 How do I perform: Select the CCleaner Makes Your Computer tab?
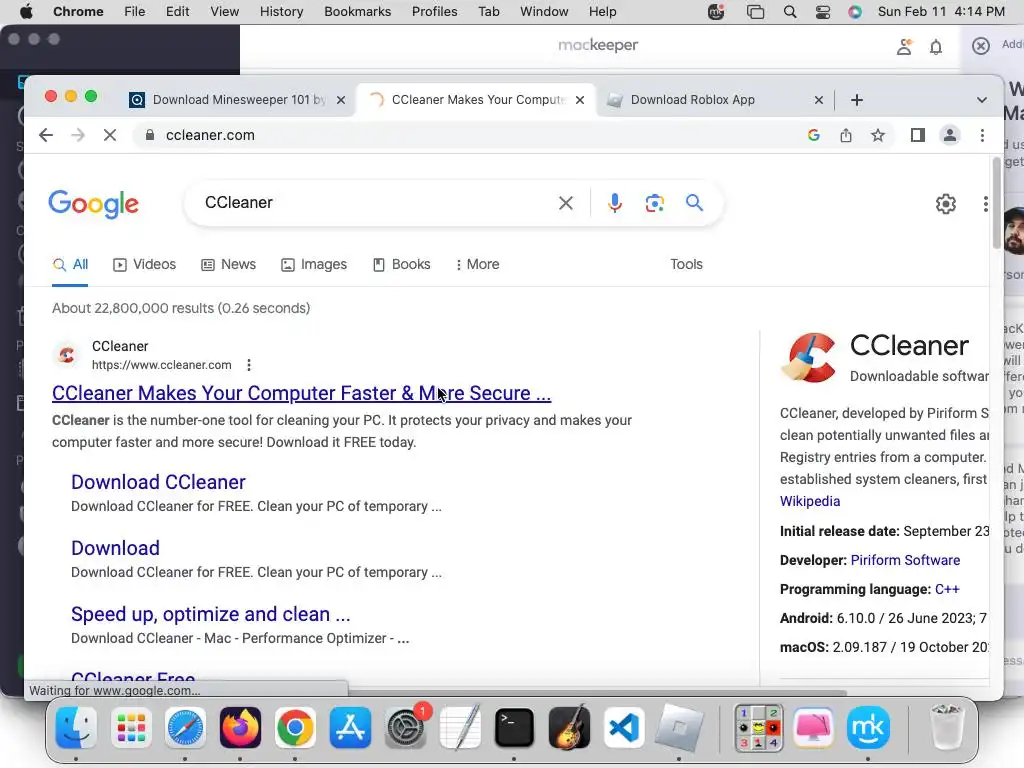477,100
